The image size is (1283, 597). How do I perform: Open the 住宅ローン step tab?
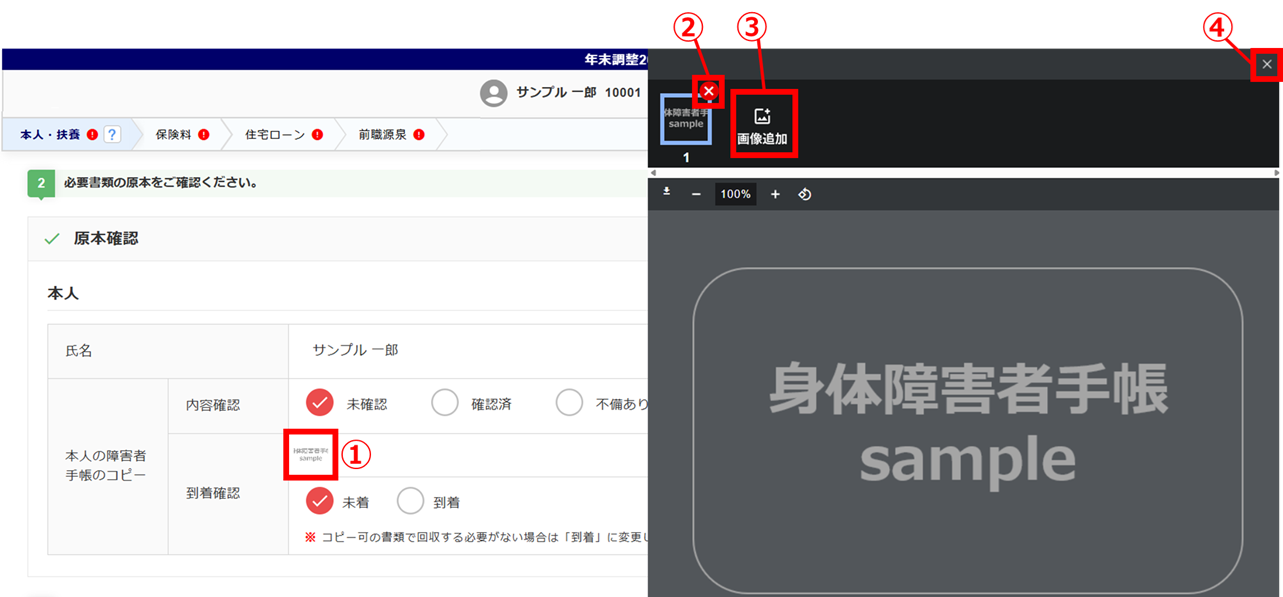285,134
